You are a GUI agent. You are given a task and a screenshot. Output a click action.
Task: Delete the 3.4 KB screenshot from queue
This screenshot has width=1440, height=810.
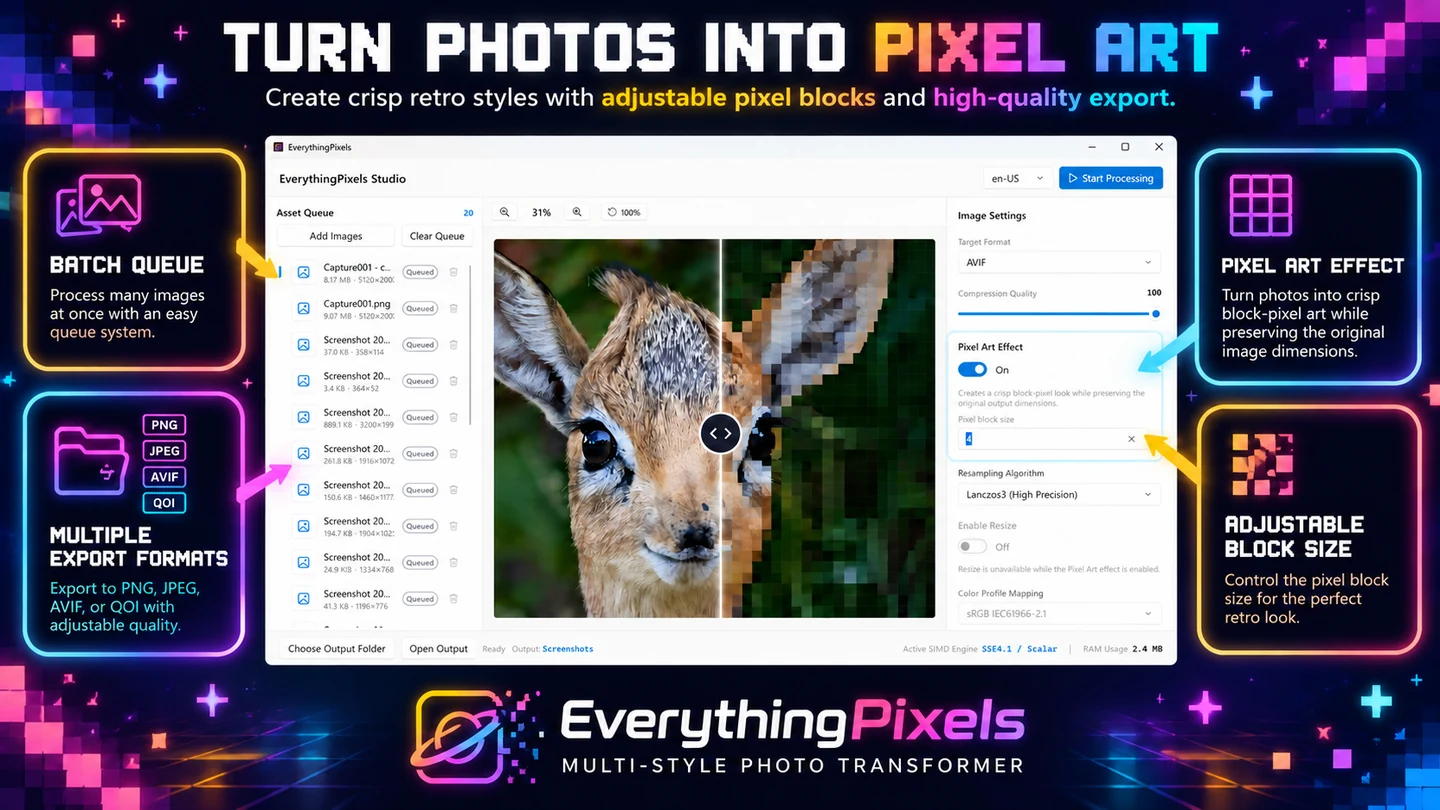(x=453, y=381)
